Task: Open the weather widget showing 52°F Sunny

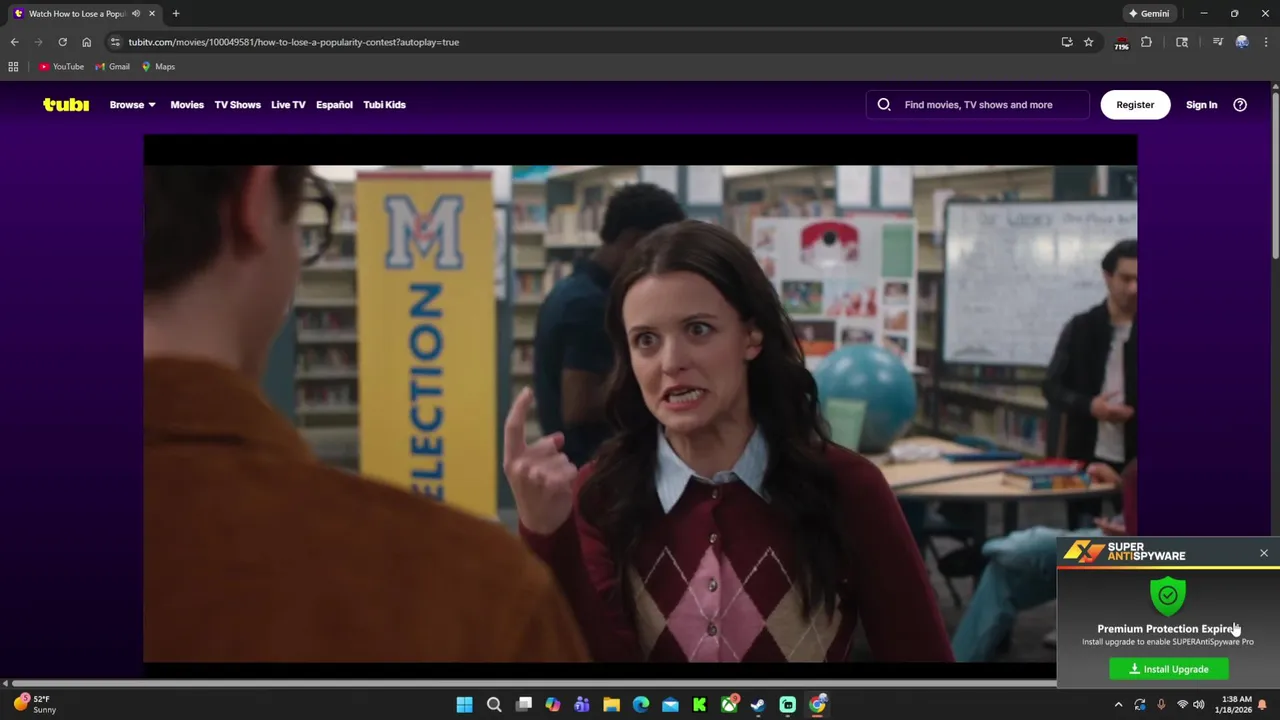Action: pyautogui.click(x=35, y=704)
